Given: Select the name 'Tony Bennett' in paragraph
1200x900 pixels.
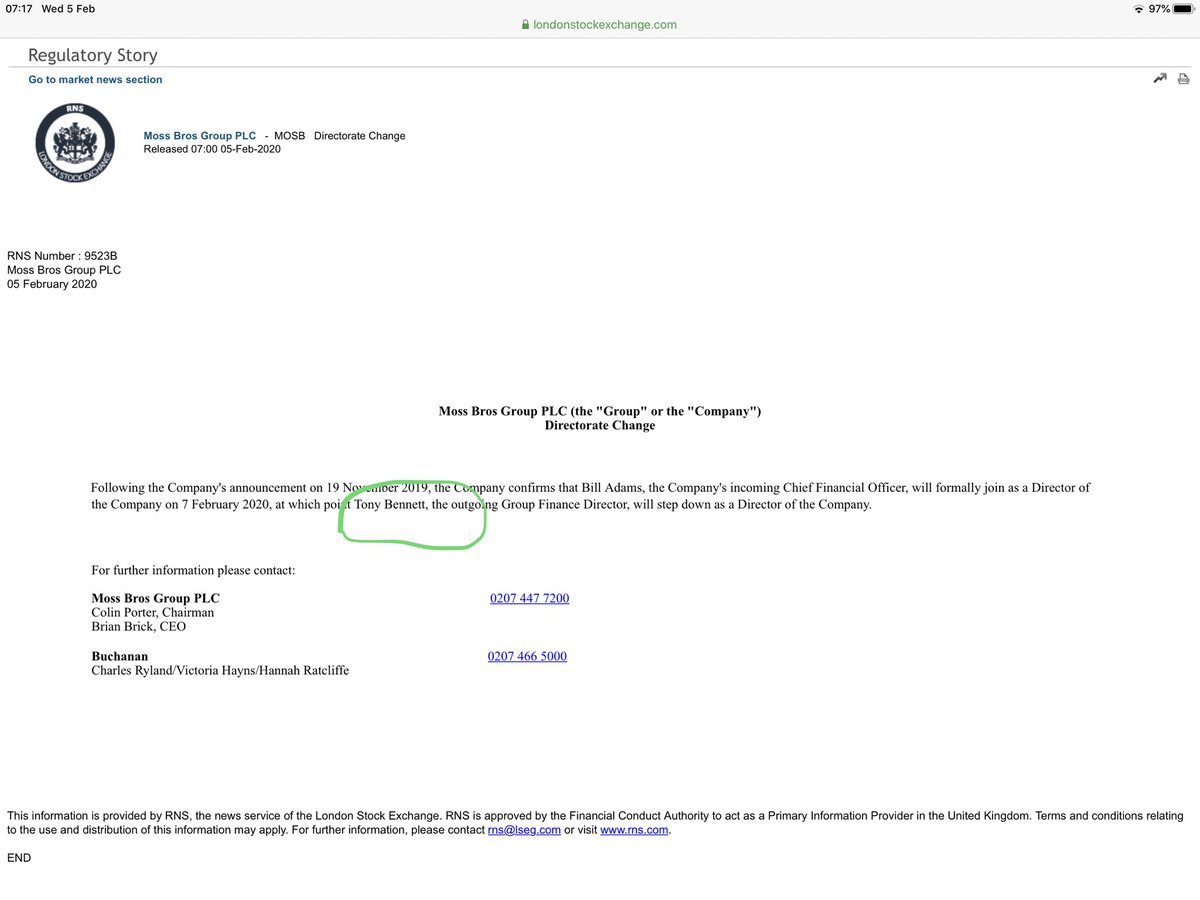Looking at the screenshot, I should click(392, 505).
